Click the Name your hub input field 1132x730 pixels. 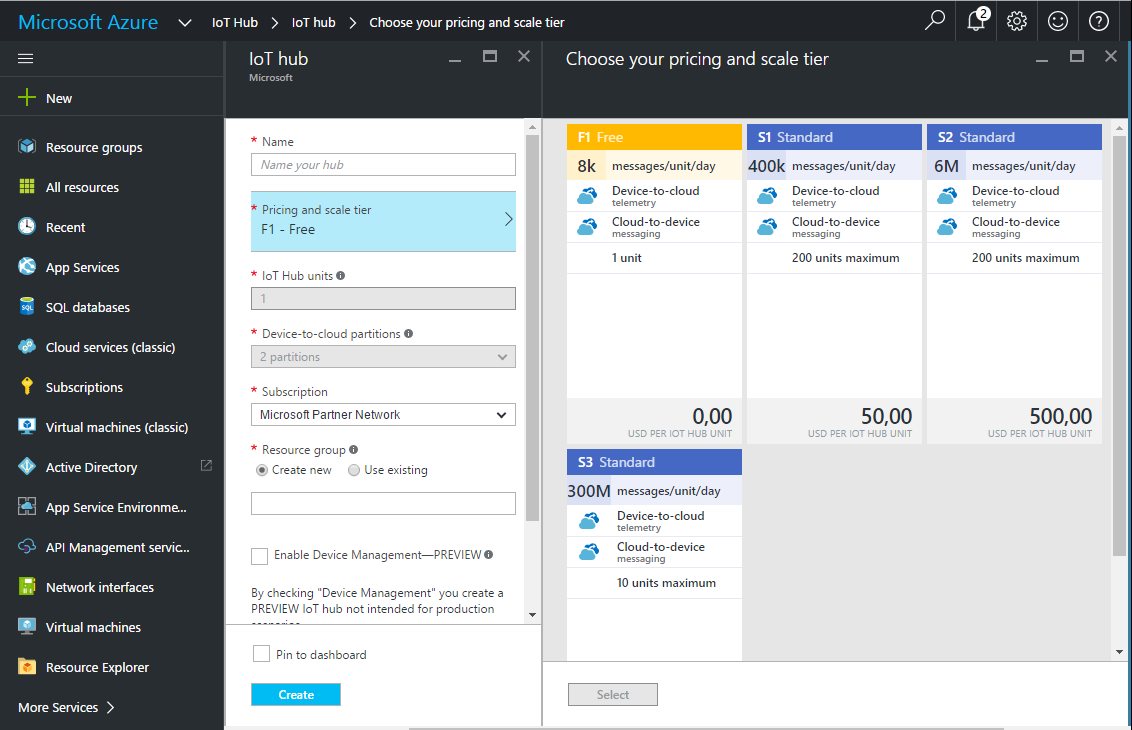[x=383, y=164]
